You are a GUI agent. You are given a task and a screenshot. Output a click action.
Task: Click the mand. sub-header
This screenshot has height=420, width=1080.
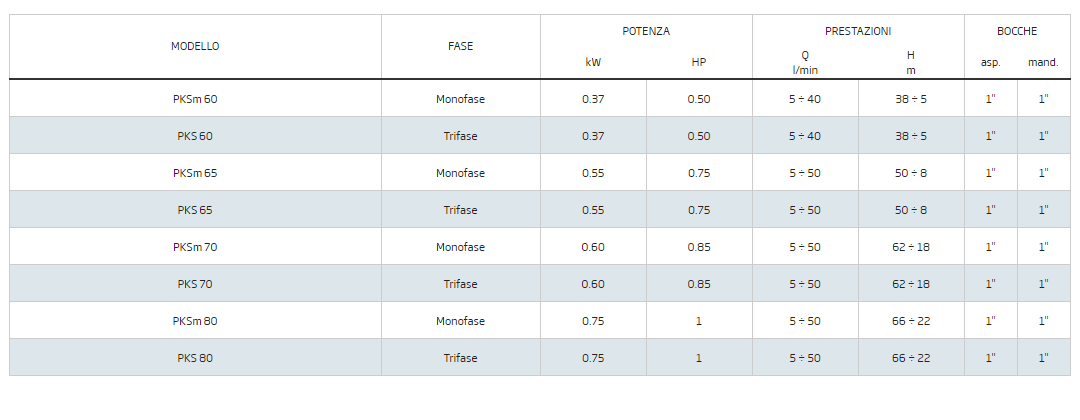[1043, 62]
